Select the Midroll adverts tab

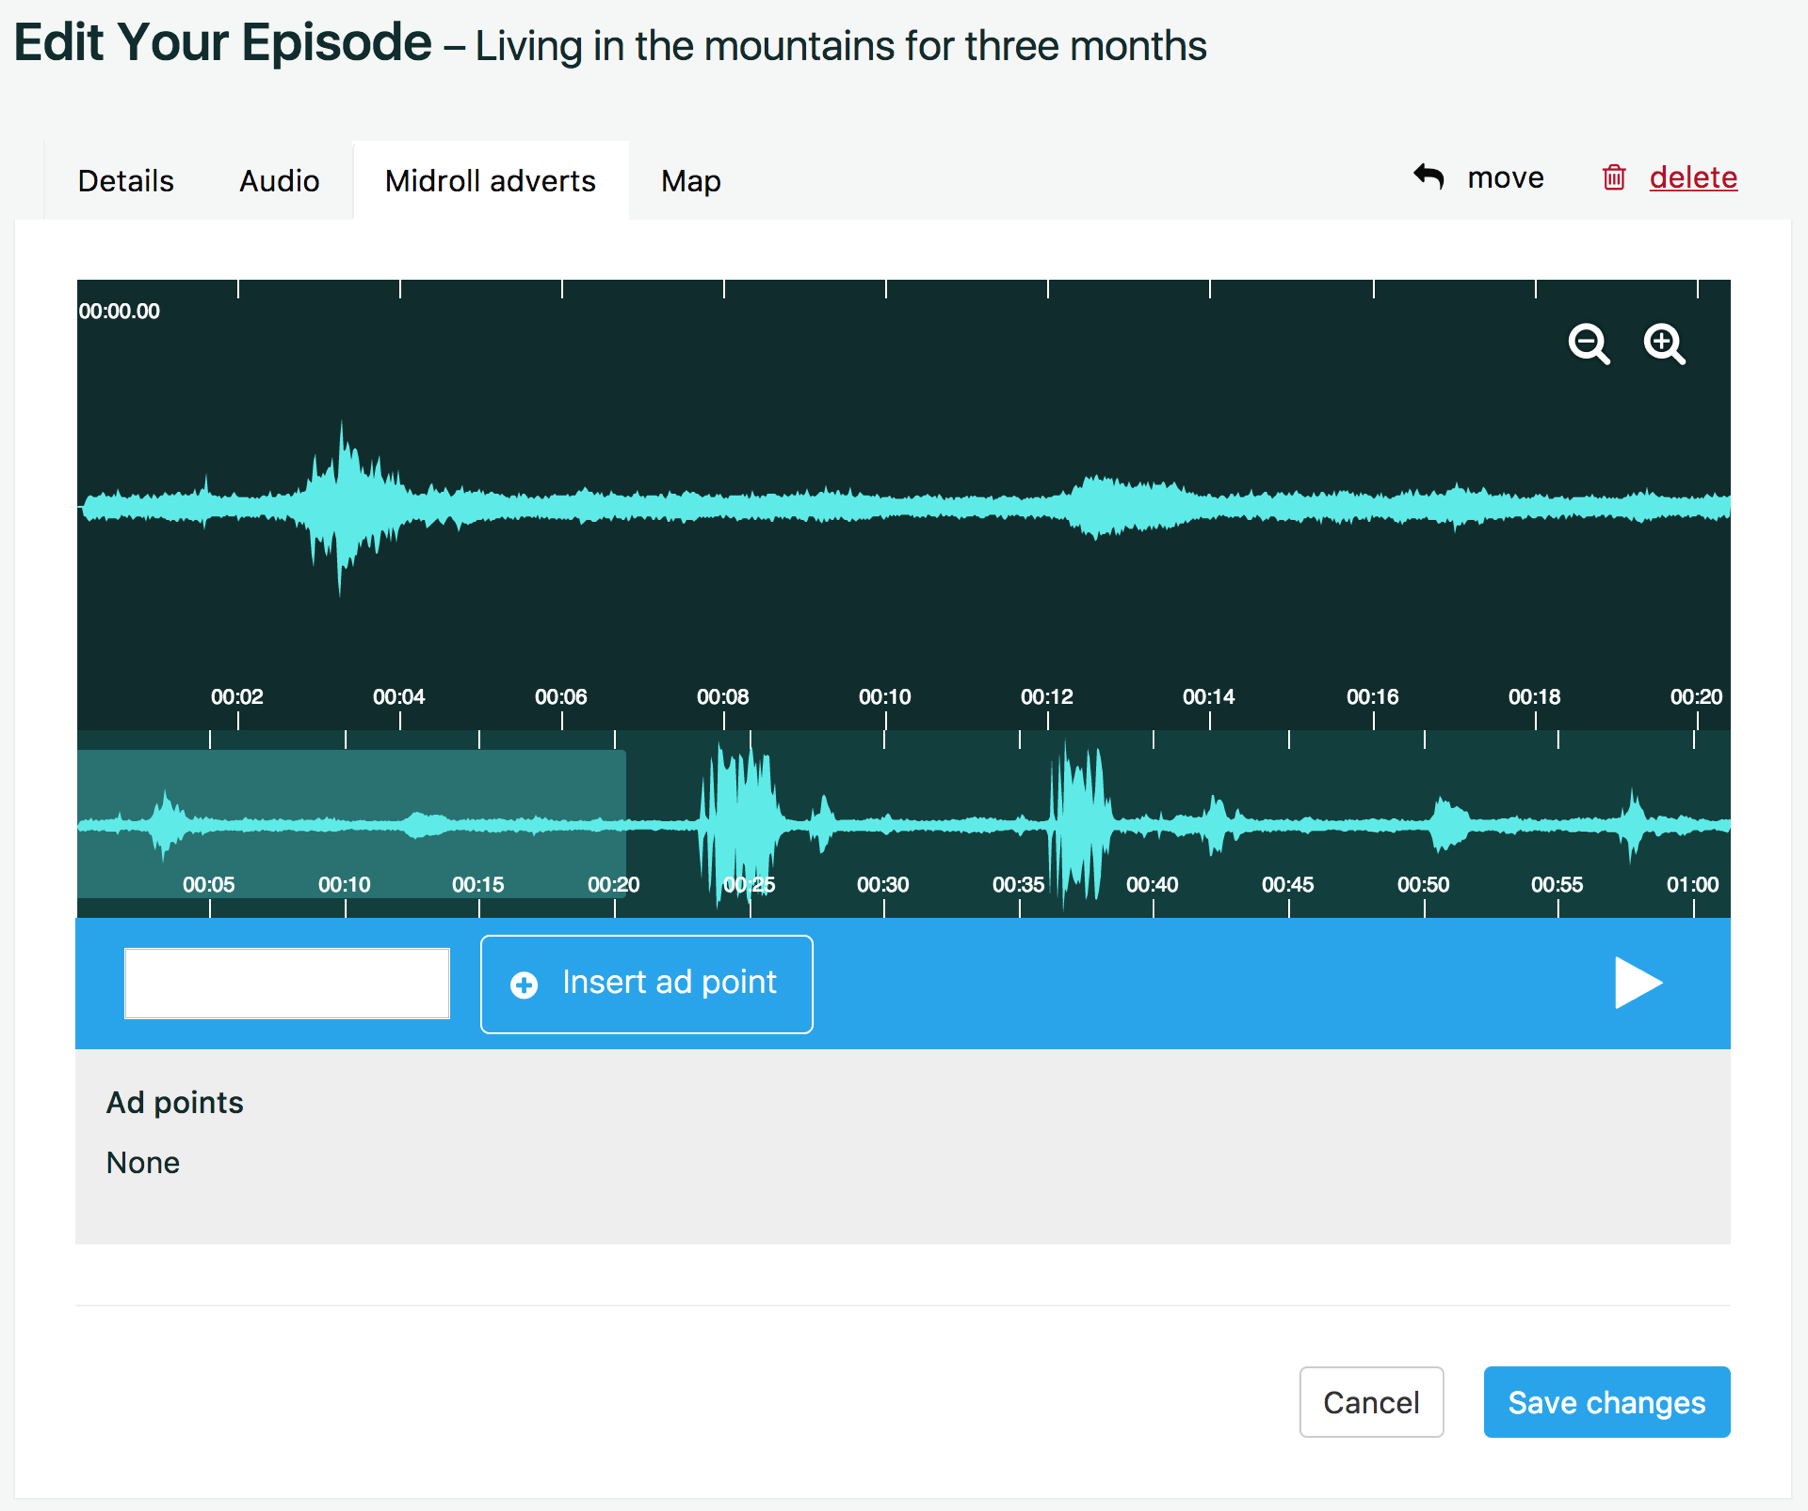490,181
